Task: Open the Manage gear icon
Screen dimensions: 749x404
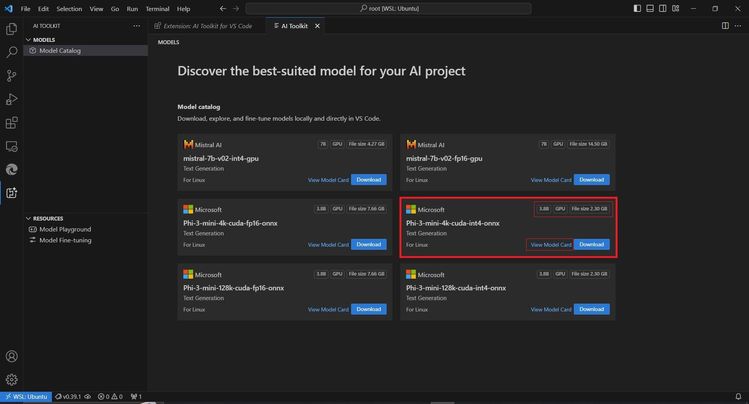Action: tap(11, 380)
